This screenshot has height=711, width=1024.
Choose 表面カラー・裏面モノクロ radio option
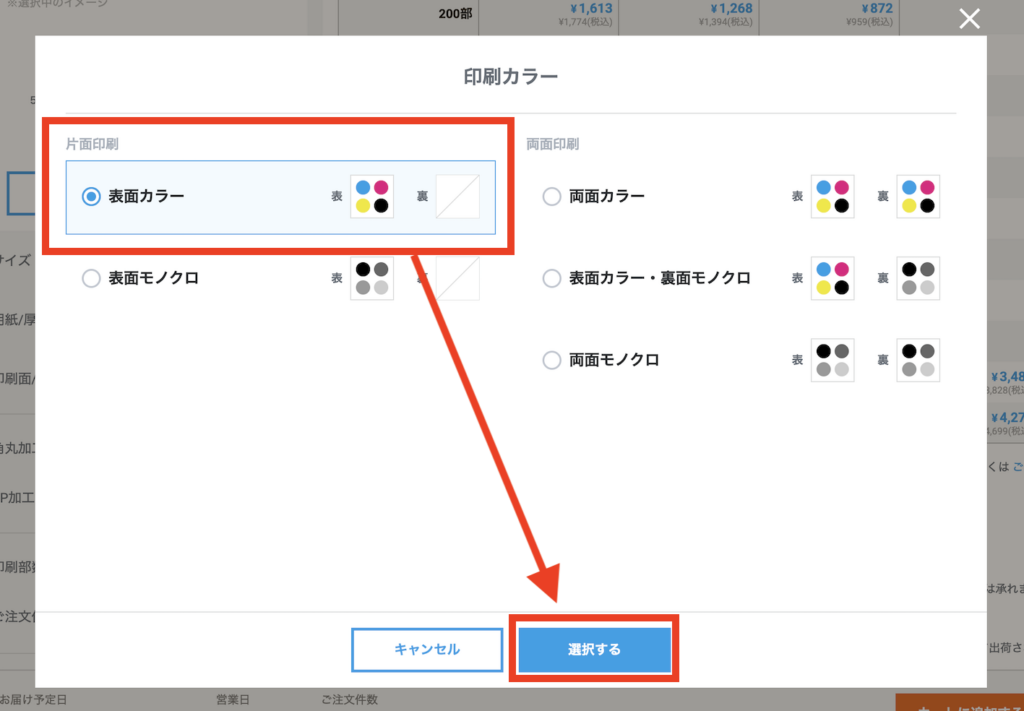pos(552,278)
